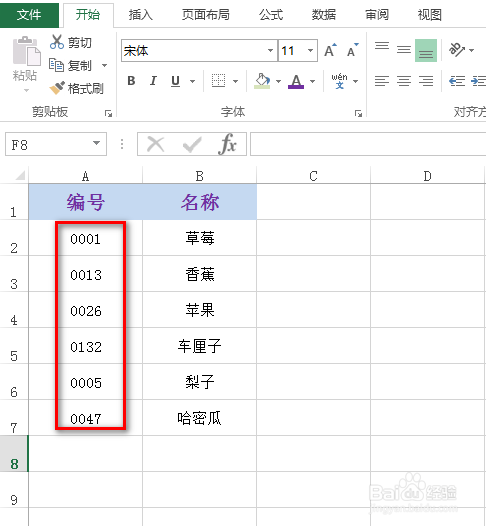Click the 剪切 button label
The width and height of the screenshot is (486, 526).
80,43
